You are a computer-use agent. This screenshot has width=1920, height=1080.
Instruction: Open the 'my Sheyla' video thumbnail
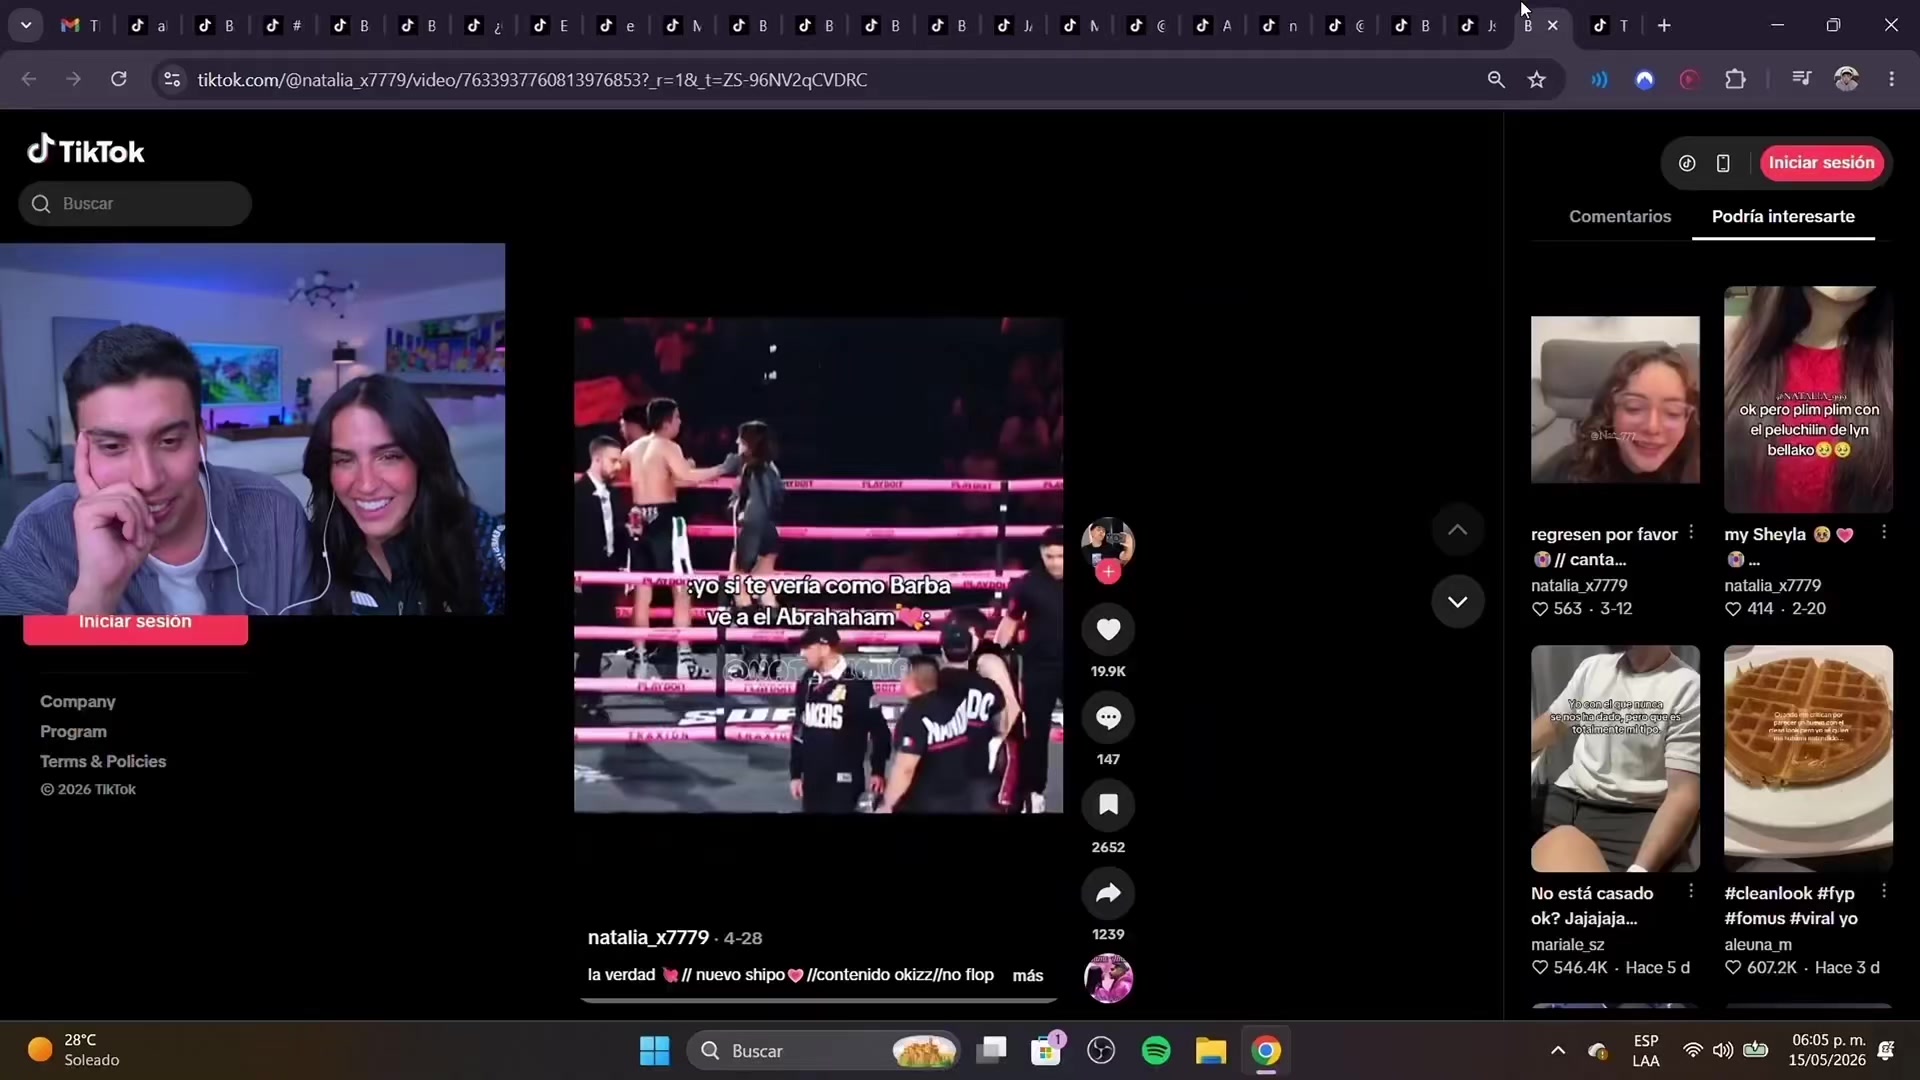[1808, 399]
